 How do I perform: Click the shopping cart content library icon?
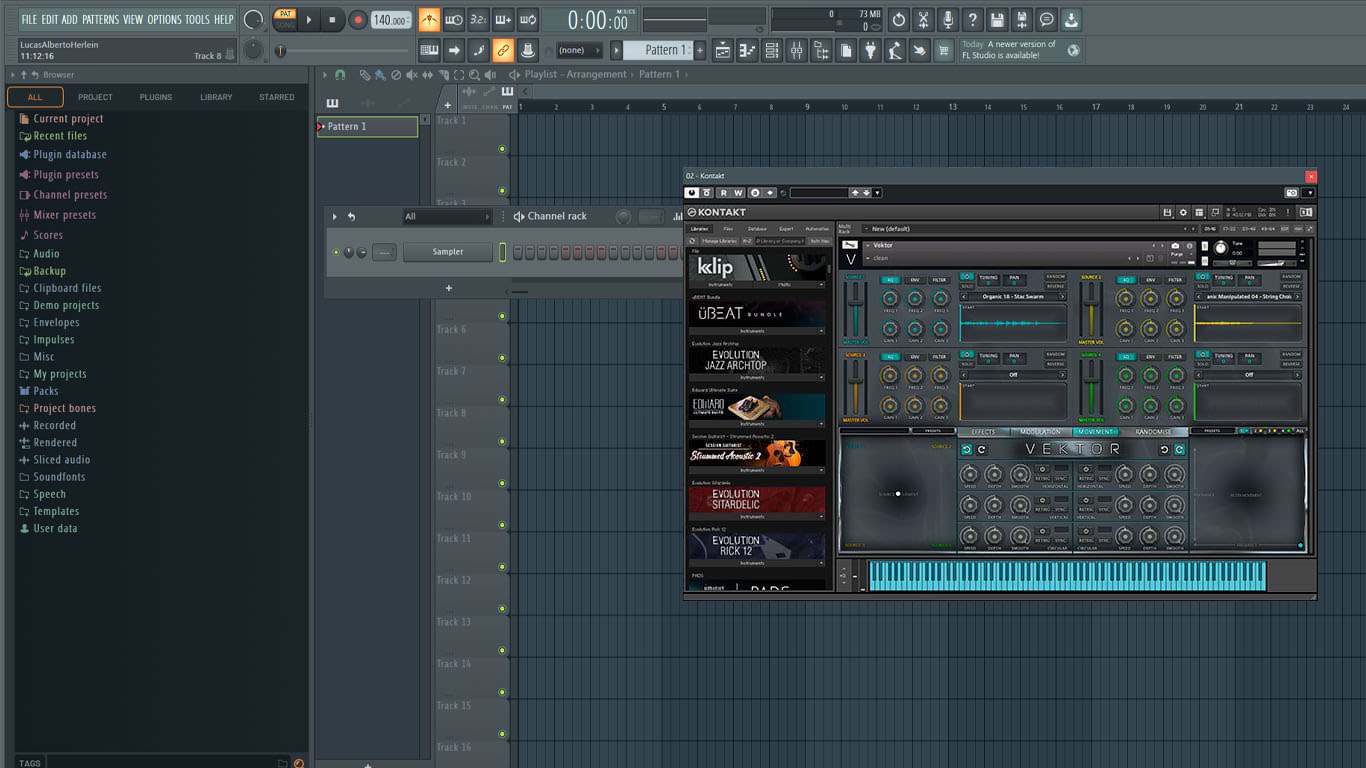(943, 50)
